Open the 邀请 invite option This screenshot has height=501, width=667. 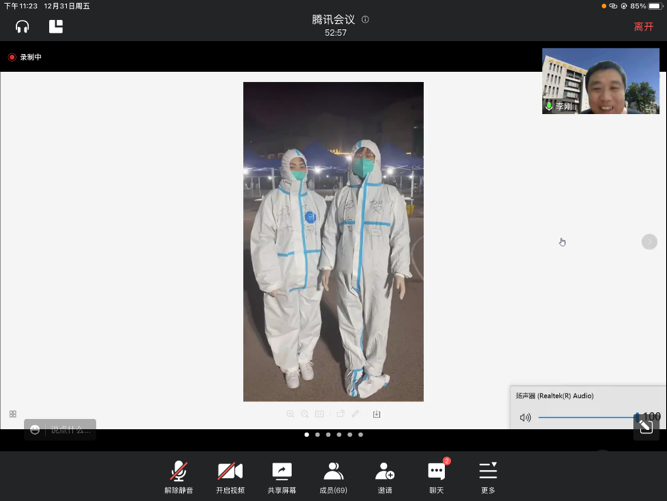(x=385, y=477)
